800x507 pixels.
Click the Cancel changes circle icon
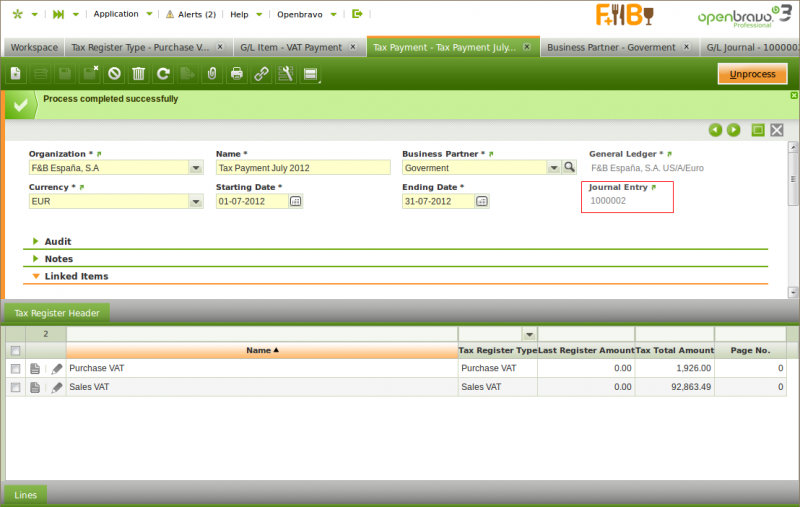(114, 74)
